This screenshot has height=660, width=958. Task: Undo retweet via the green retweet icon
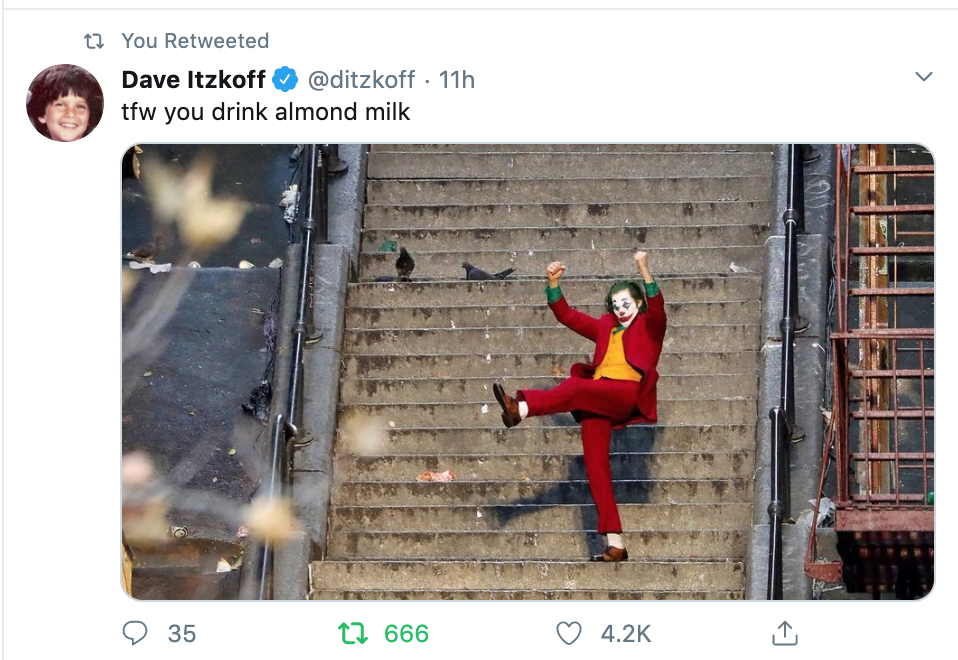tap(351, 633)
